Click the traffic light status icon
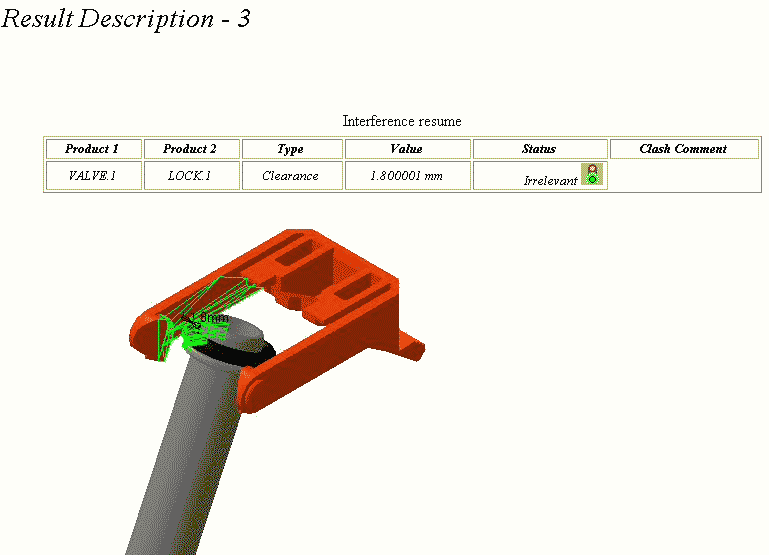Viewport: 769px width, 555px height. [x=592, y=174]
